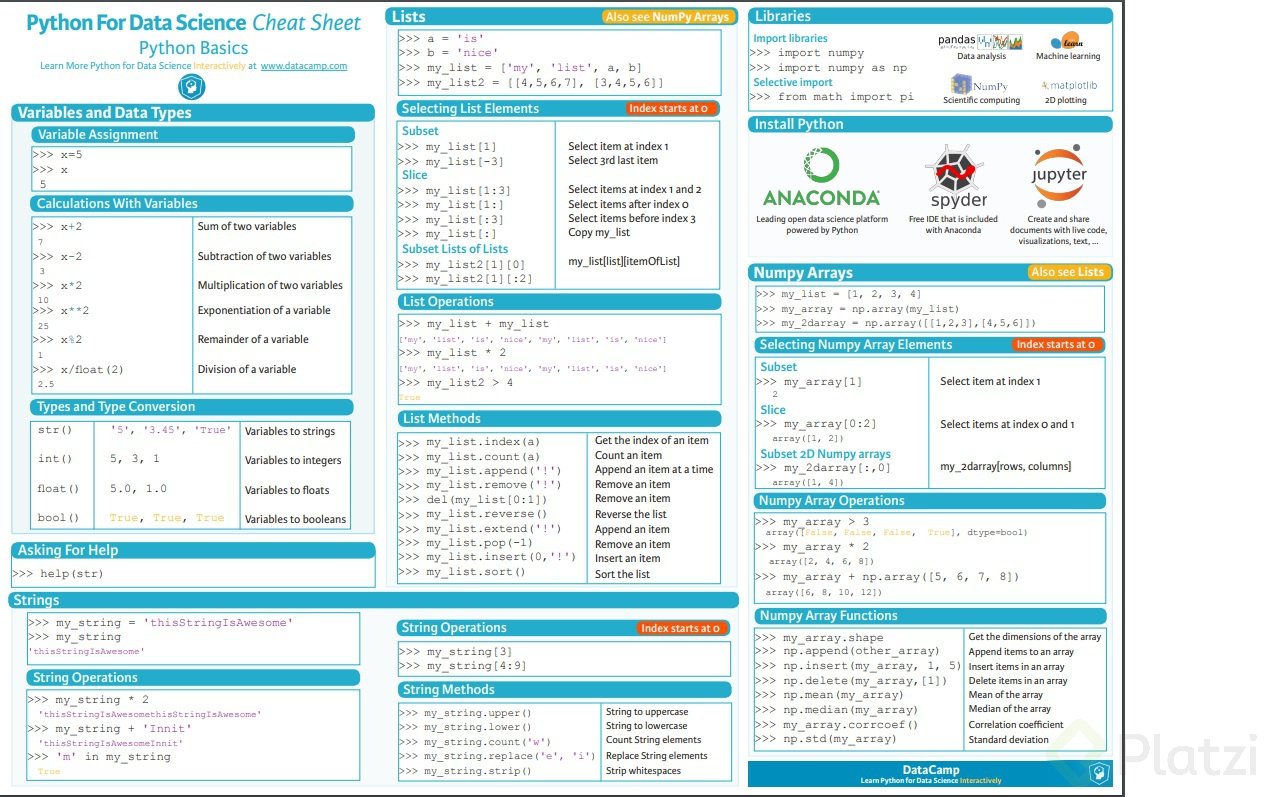Click the pandas logo
Image resolution: width=1270 pixels, height=797 pixels.
pyautogui.click(x=980, y=41)
